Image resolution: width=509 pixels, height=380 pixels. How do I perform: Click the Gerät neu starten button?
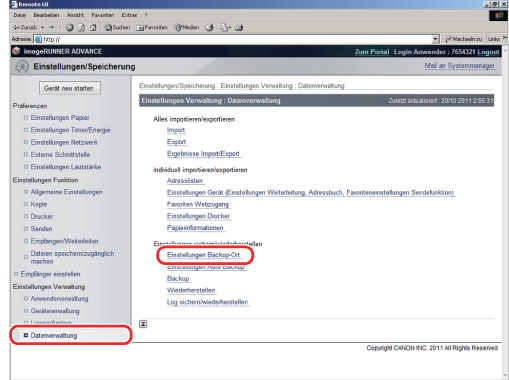coord(69,88)
